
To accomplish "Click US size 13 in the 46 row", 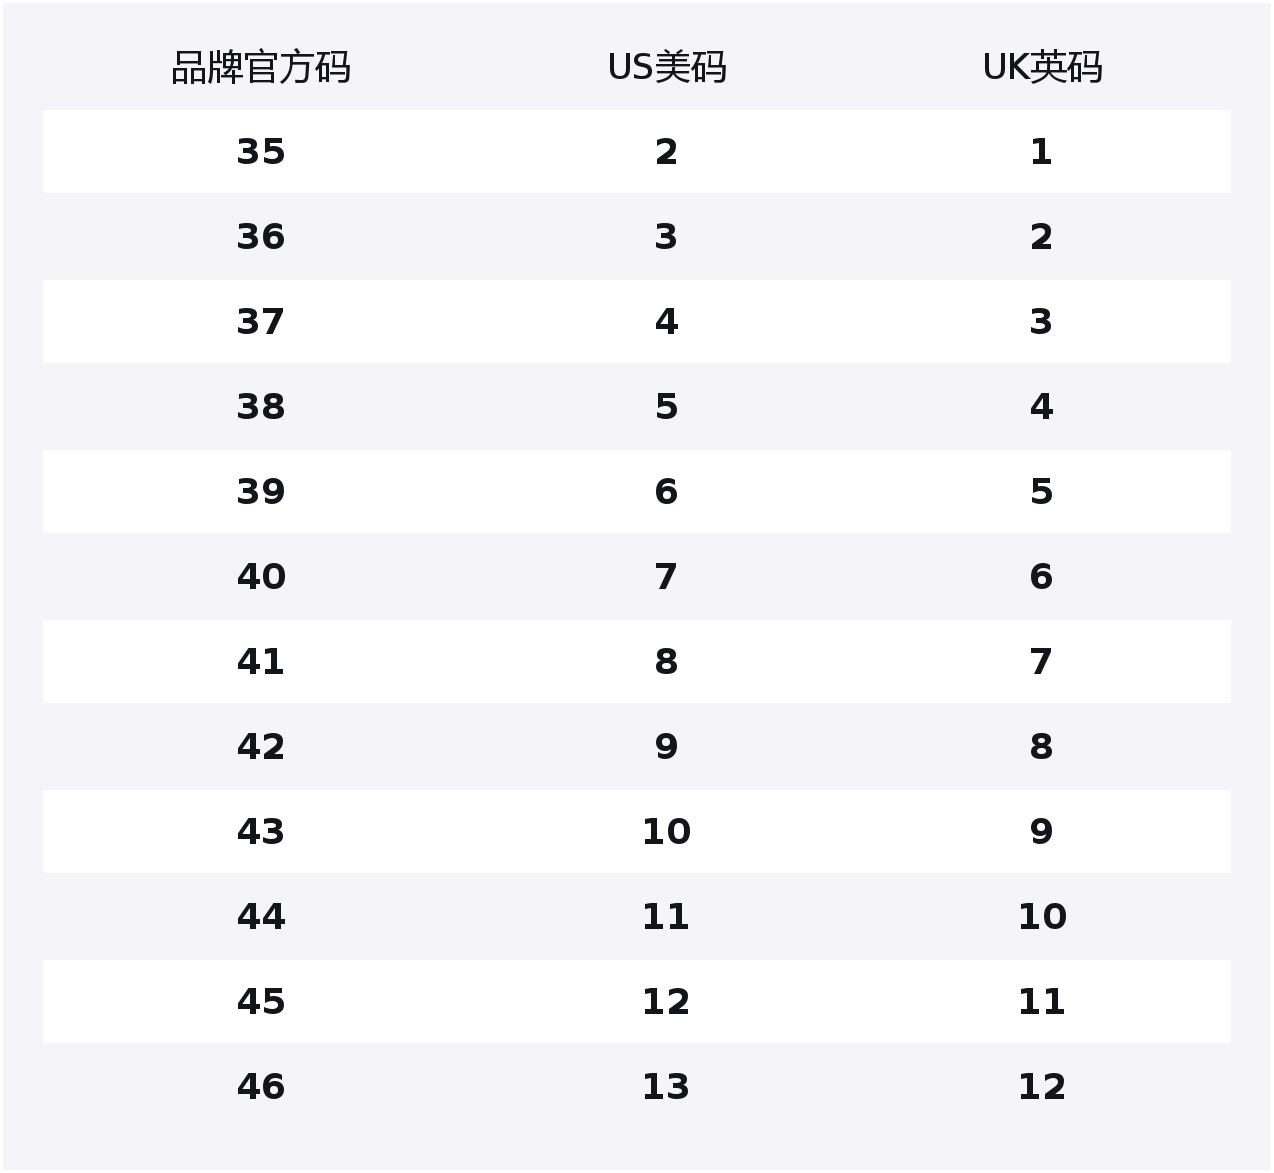I will pos(666,1087).
